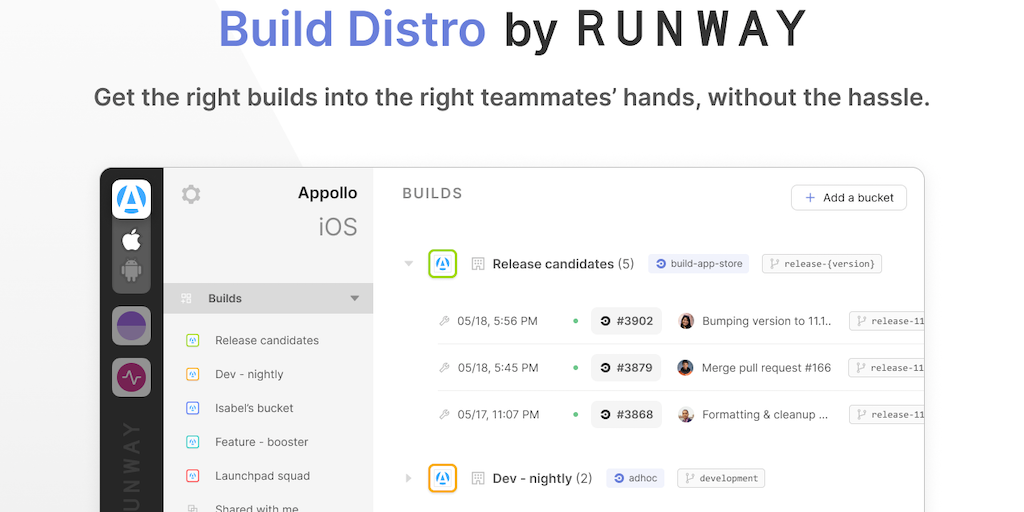Screen dimensions: 1024x512
Task: Click the green-bordered Release candidates bucket icon
Action: click(443, 264)
